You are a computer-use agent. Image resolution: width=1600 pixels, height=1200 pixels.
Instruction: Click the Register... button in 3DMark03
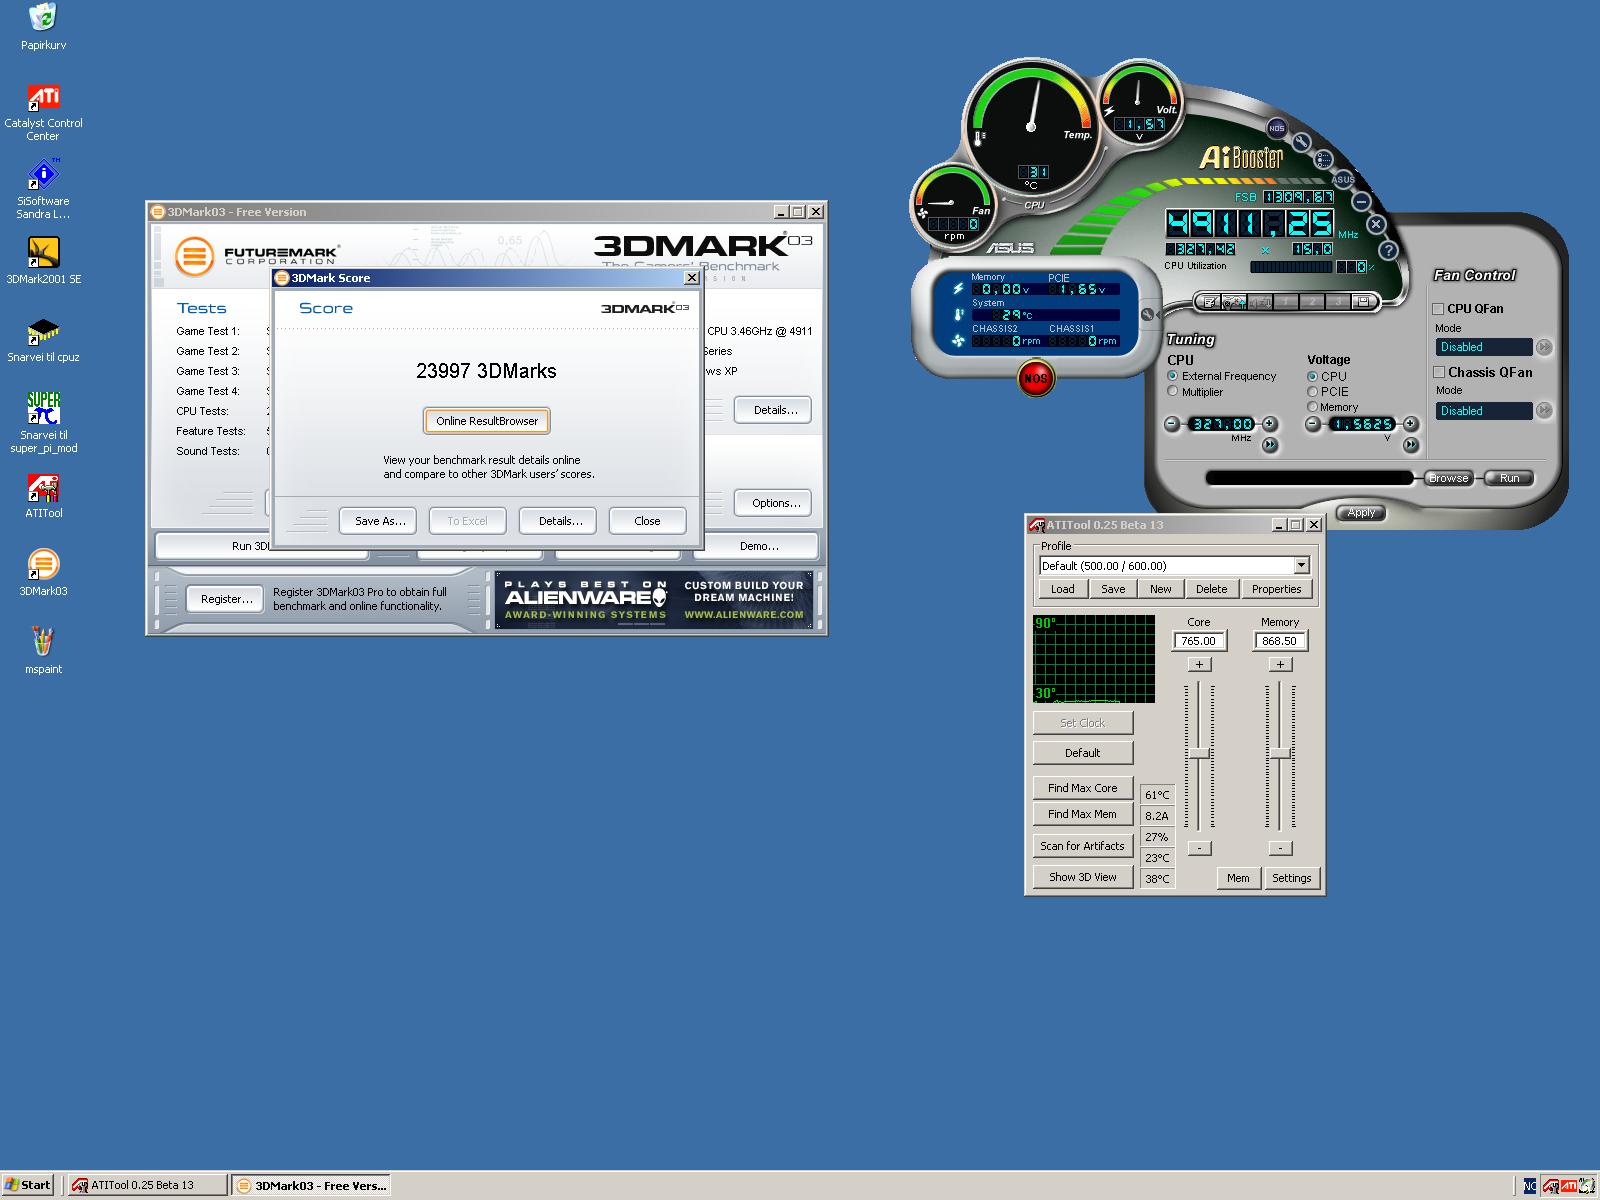pyautogui.click(x=226, y=599)
